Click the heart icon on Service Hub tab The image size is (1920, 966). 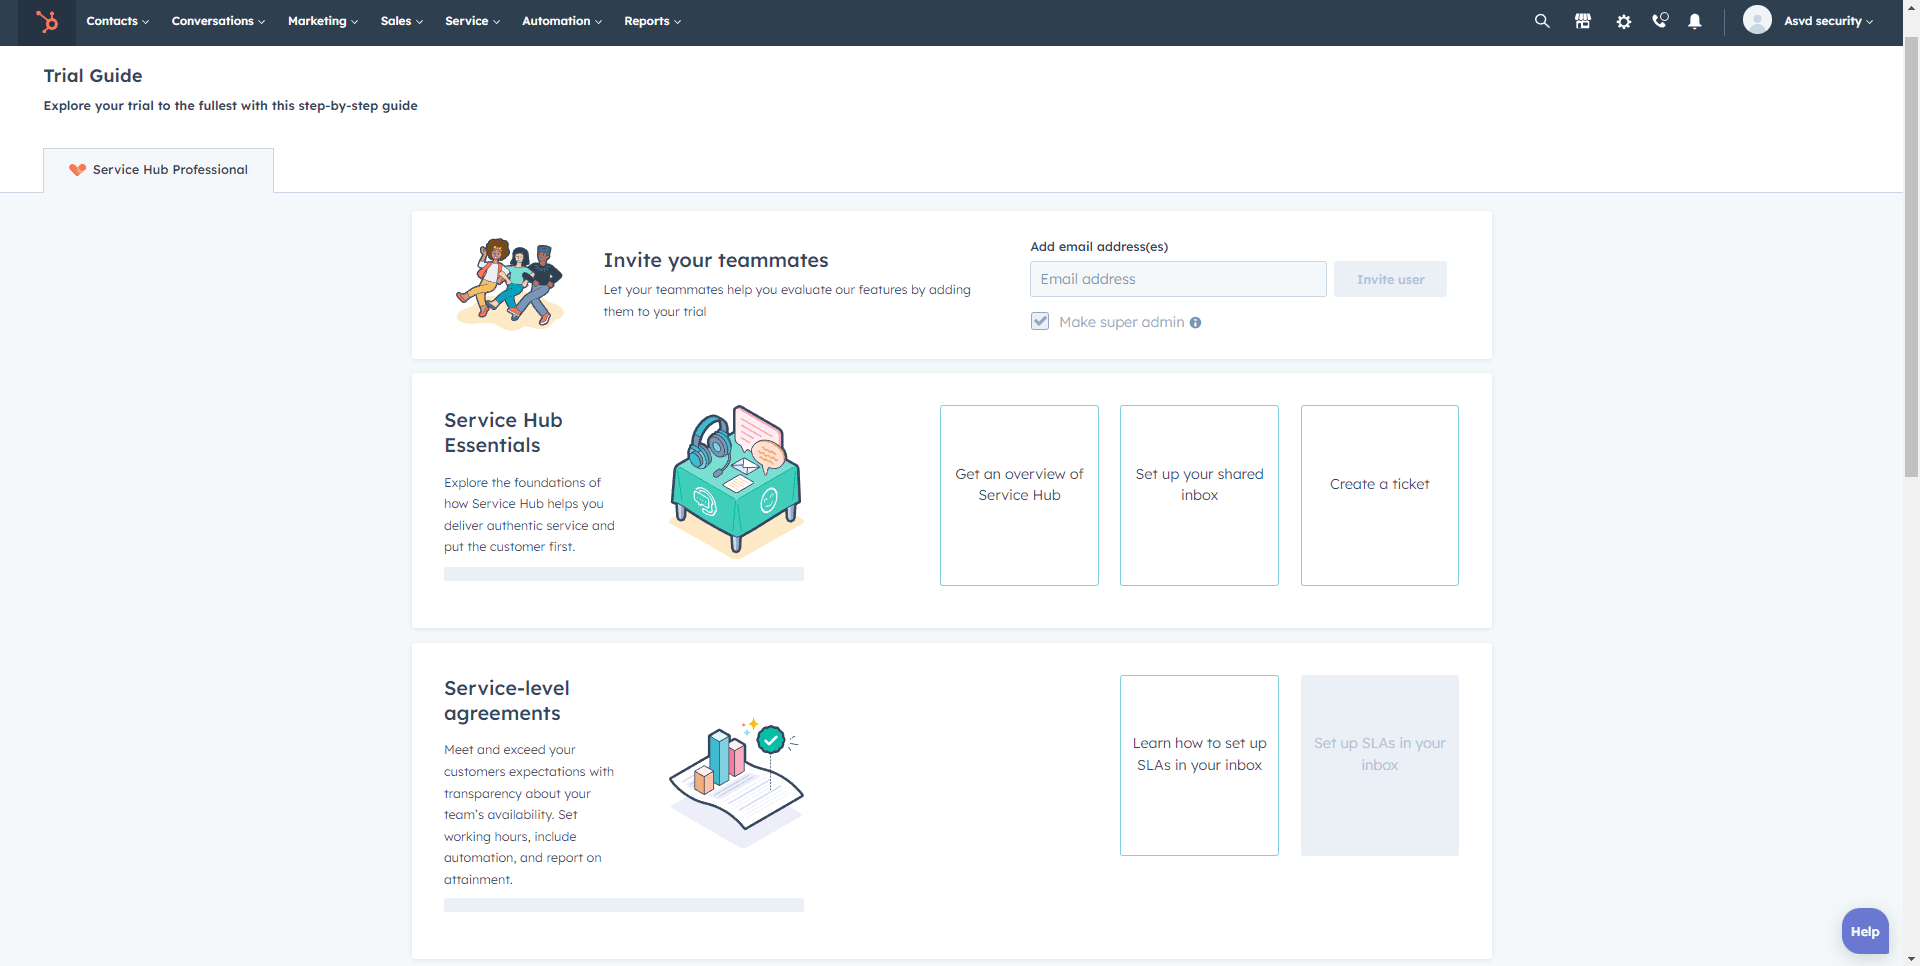tap(77, 170)
